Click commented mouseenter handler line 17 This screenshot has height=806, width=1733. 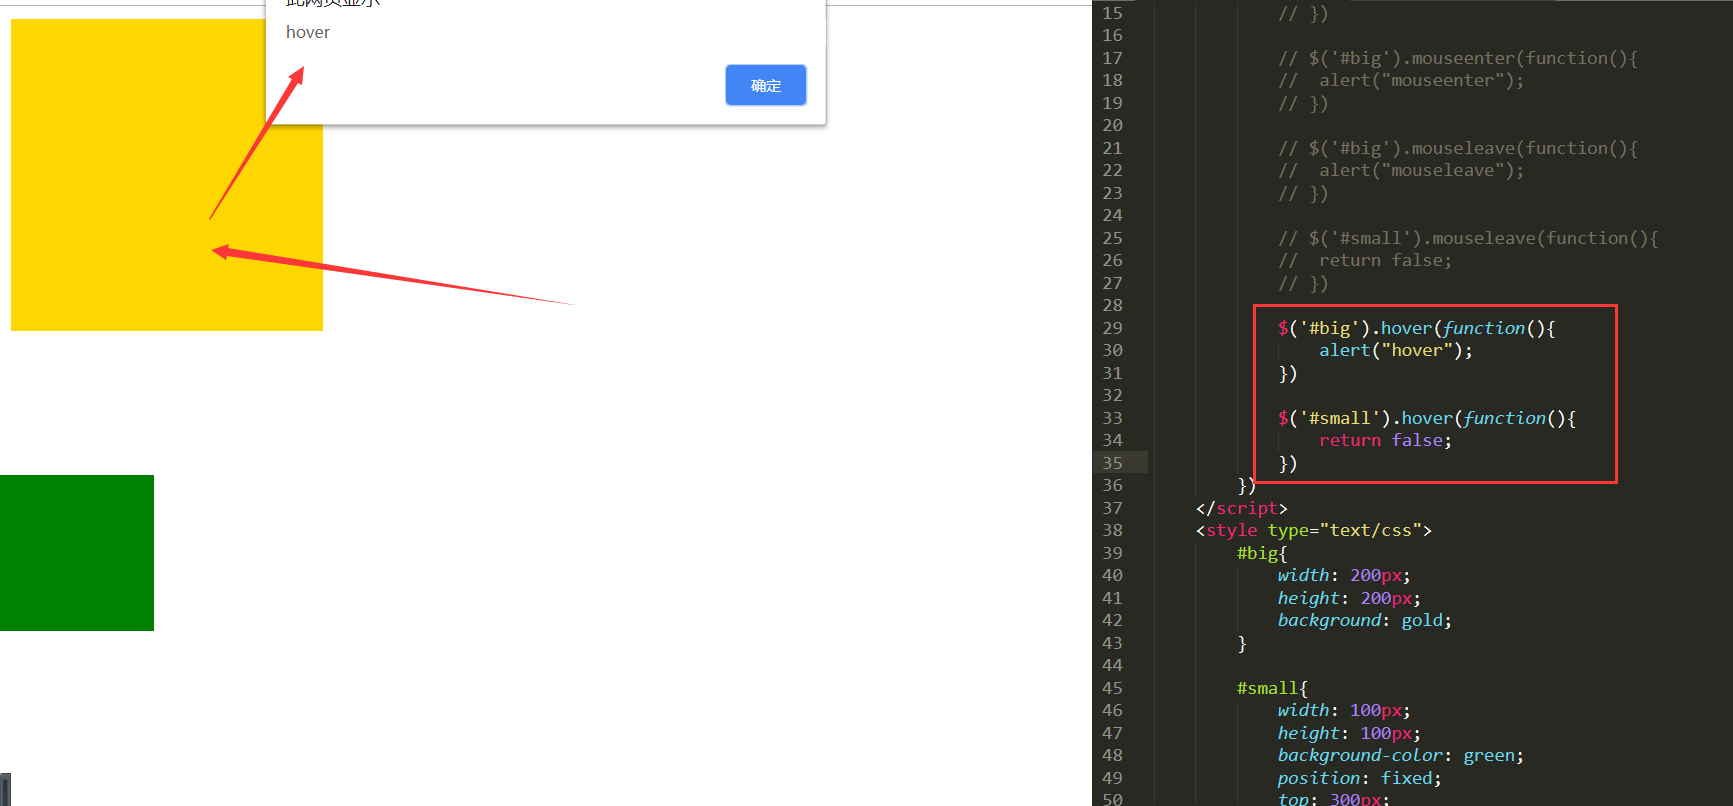[1457, 58]
